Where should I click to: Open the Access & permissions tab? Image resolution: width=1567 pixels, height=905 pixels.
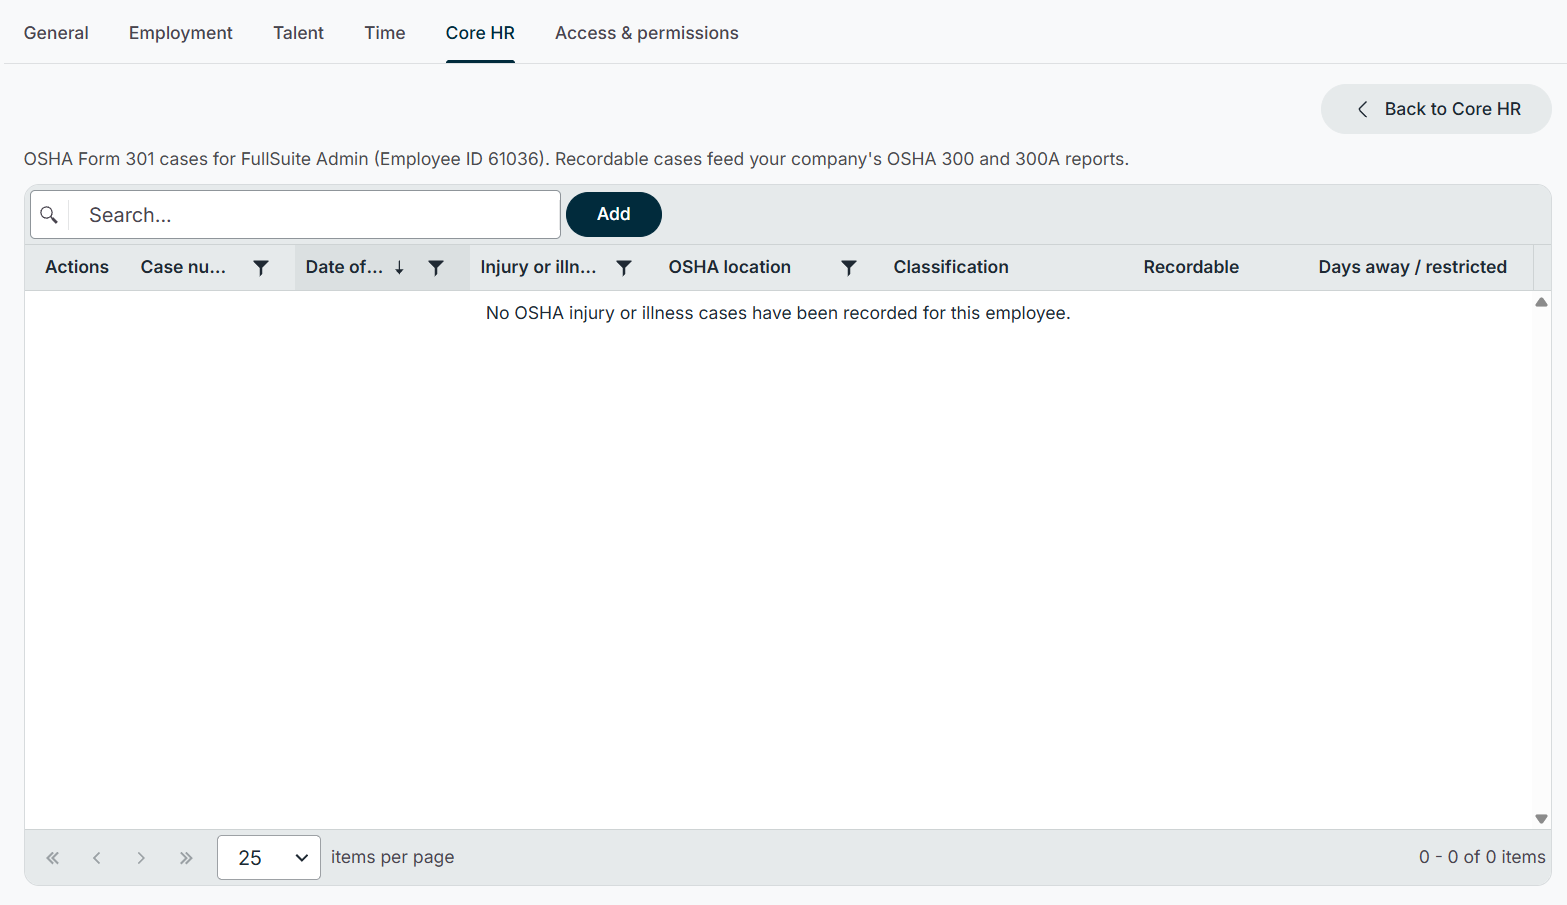tap(647, 33)
